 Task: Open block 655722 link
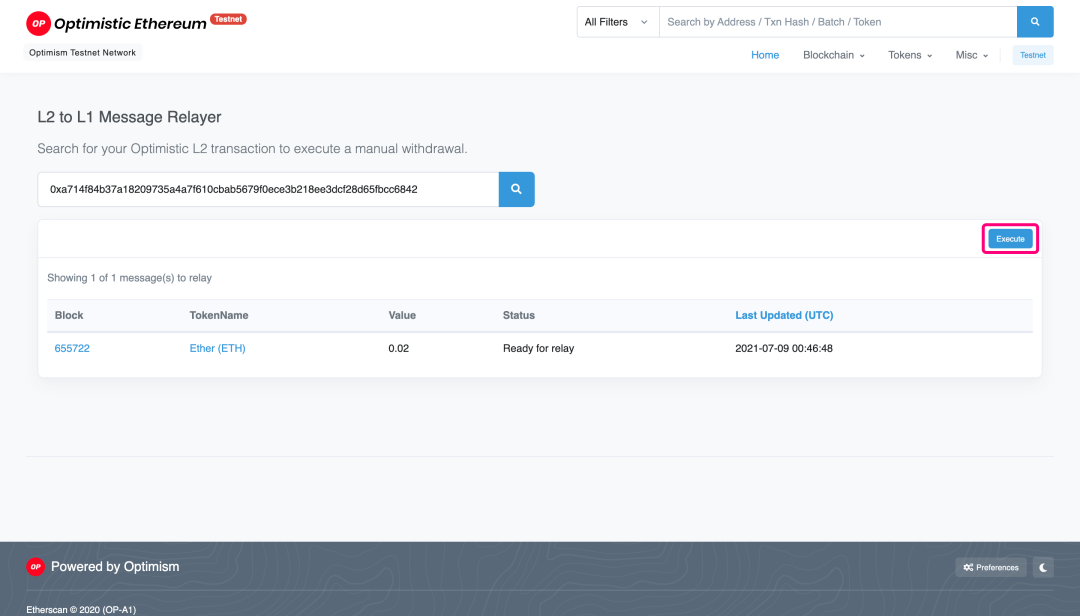tap(72, 349)
